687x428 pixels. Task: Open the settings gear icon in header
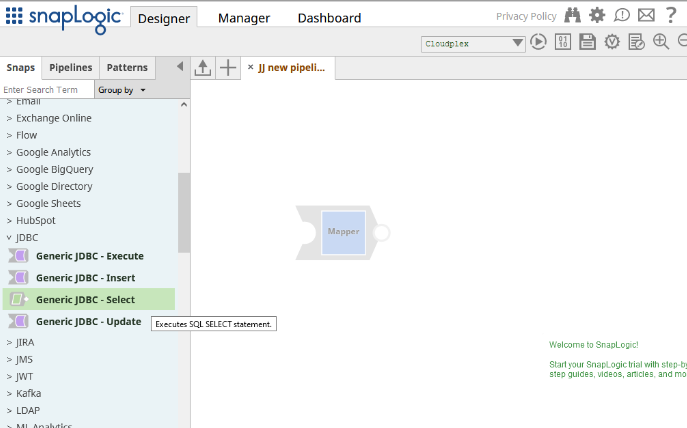pos(597,15)
